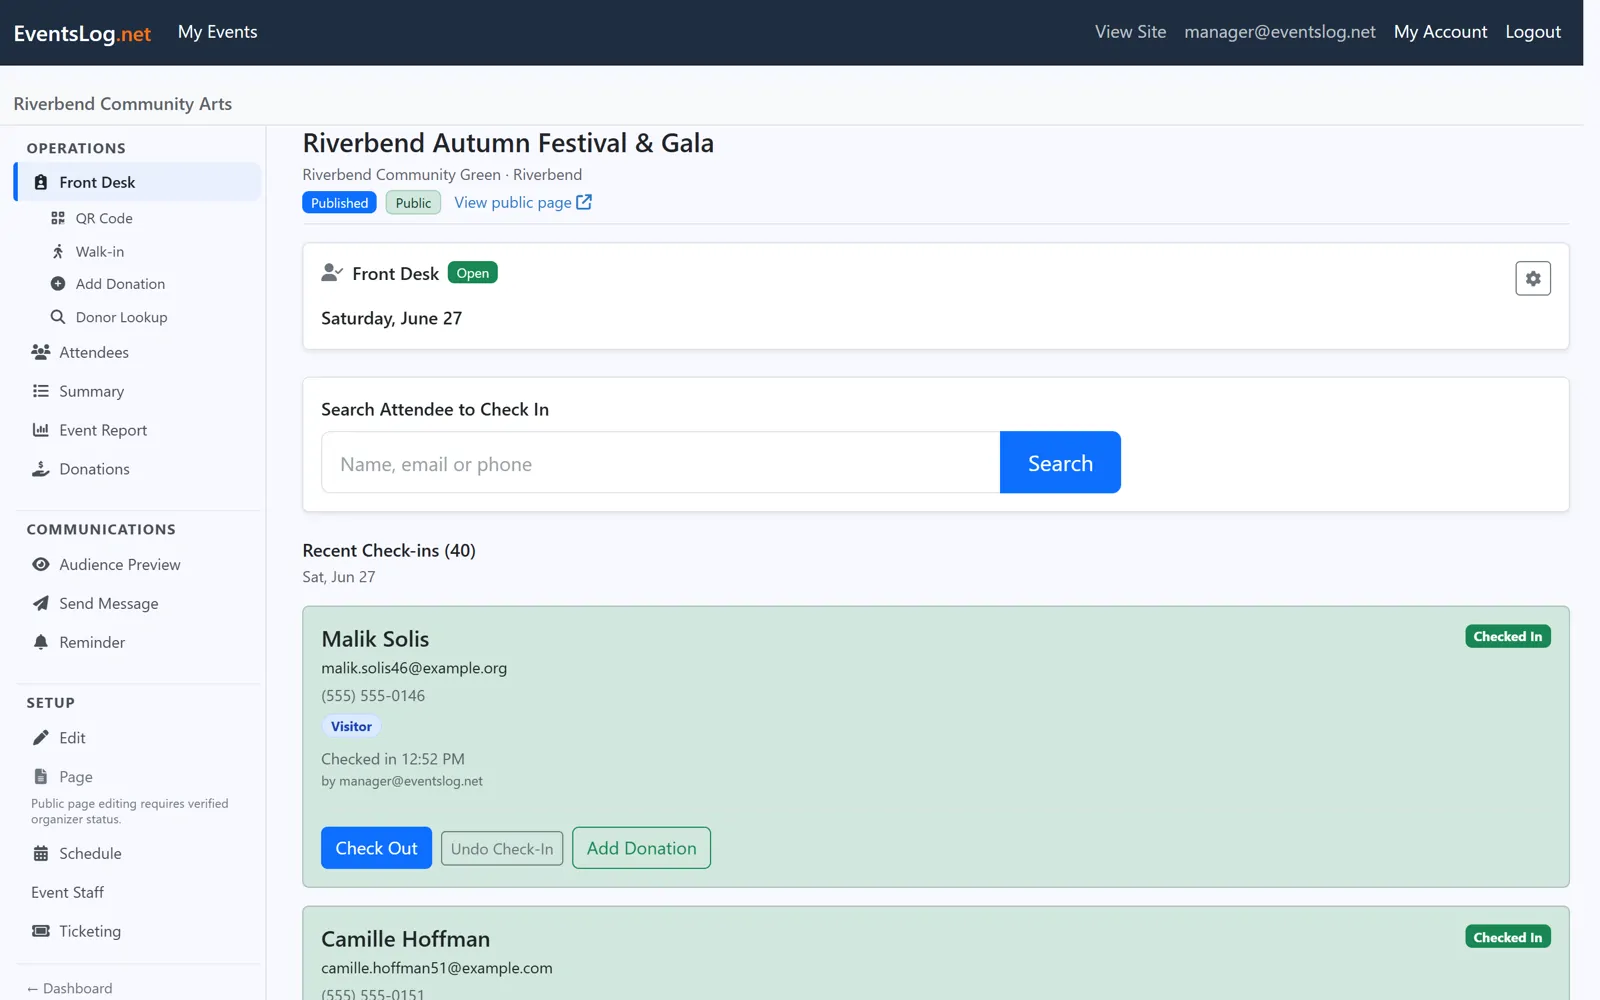The height and width of the screenshot is (1000, 1600).
Task: Click the Schedule calendar icon
Action: [41, 854]
